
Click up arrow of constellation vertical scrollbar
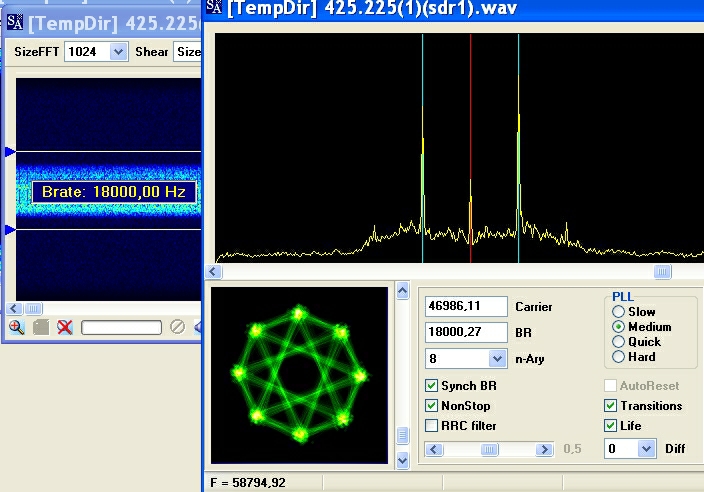(x=403, y=291)
